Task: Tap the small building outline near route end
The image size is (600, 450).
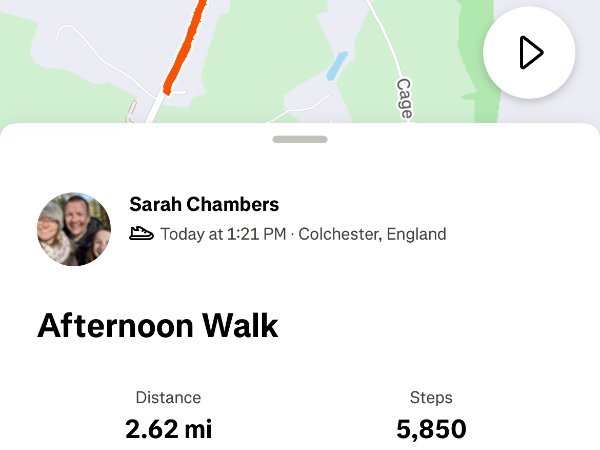Action: (x=132, y=110)
